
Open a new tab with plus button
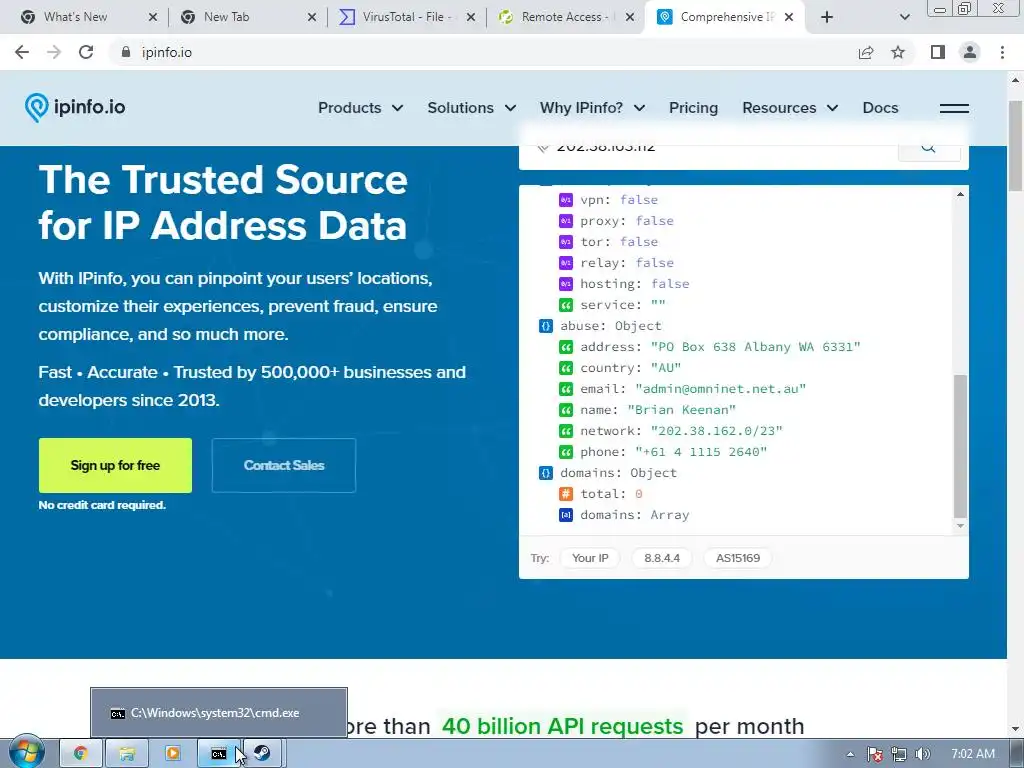827,17
